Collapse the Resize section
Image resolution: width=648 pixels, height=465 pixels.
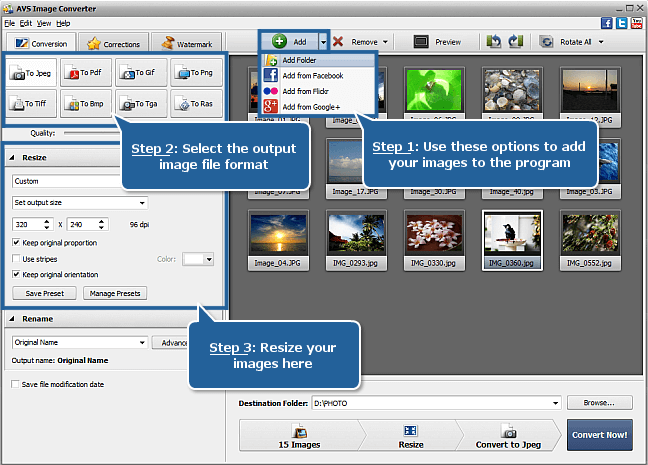(x=12, y=157)
